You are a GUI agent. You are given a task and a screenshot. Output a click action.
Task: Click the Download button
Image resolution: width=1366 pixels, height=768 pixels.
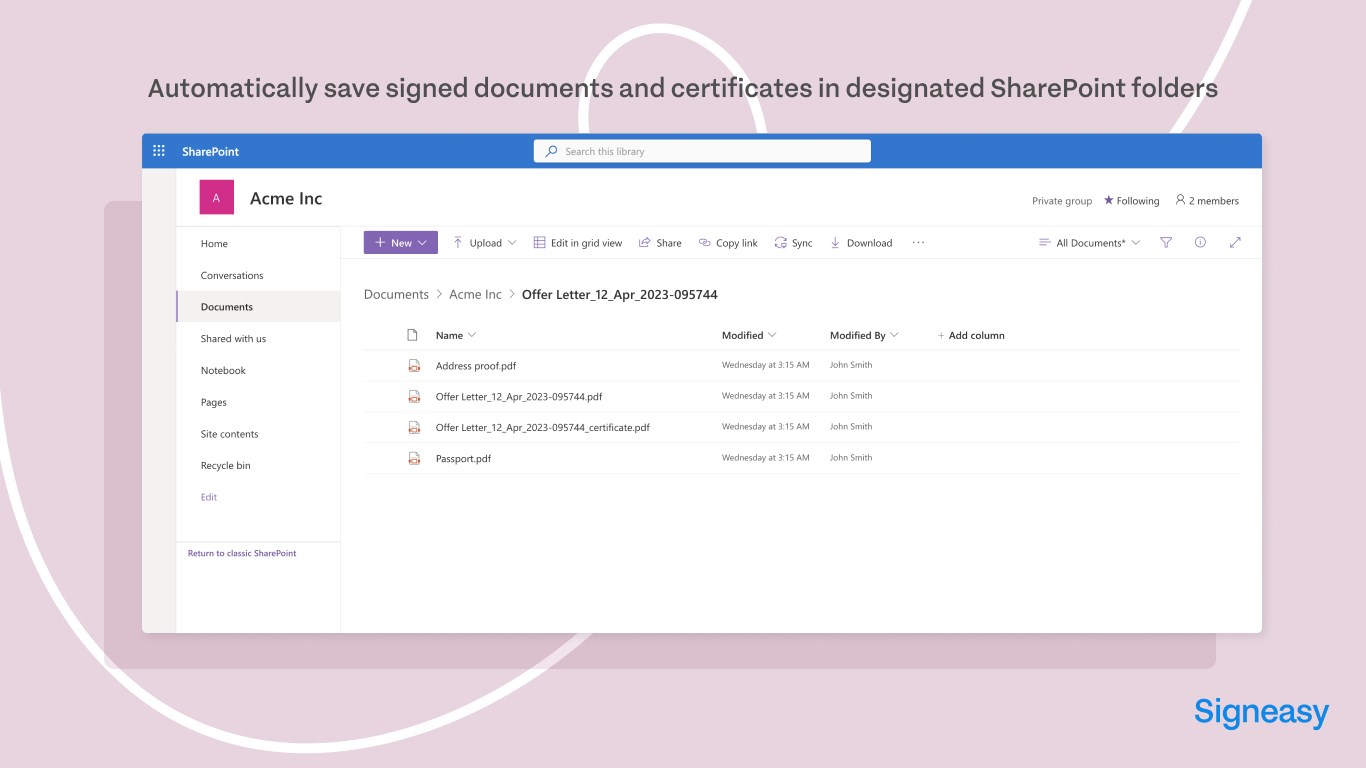[861, 243]
